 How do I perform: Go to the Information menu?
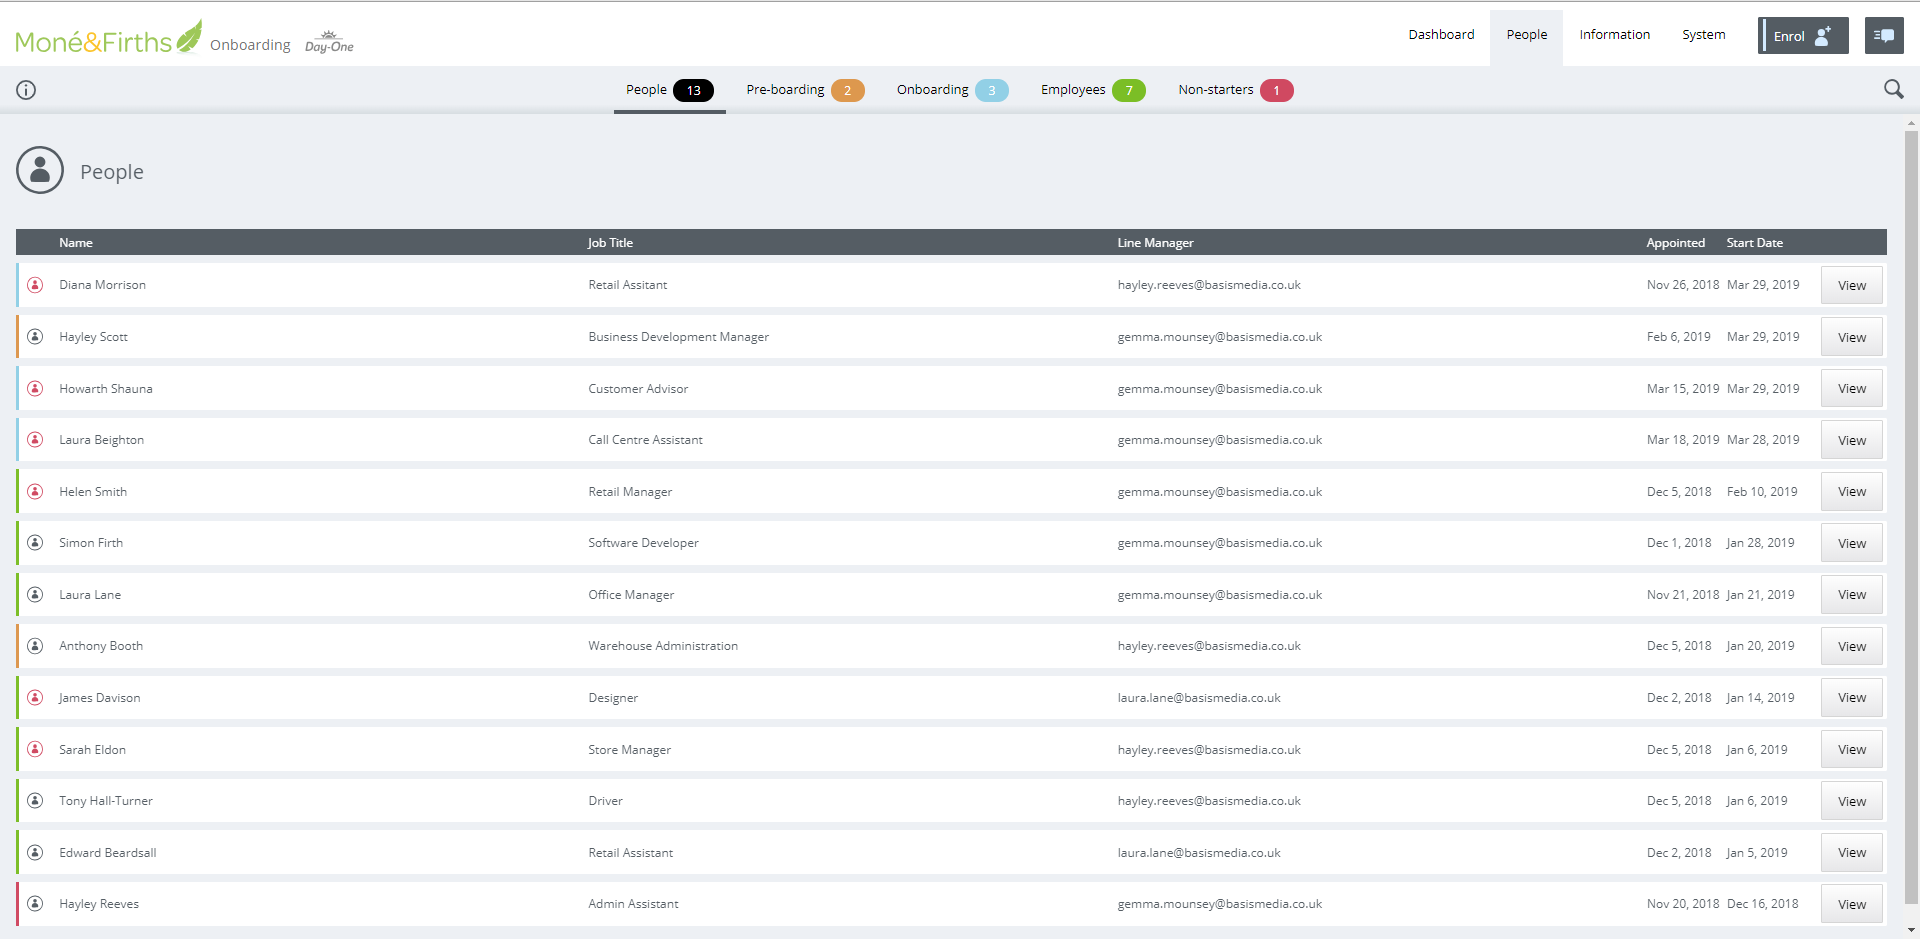[x=1614, y=35]
